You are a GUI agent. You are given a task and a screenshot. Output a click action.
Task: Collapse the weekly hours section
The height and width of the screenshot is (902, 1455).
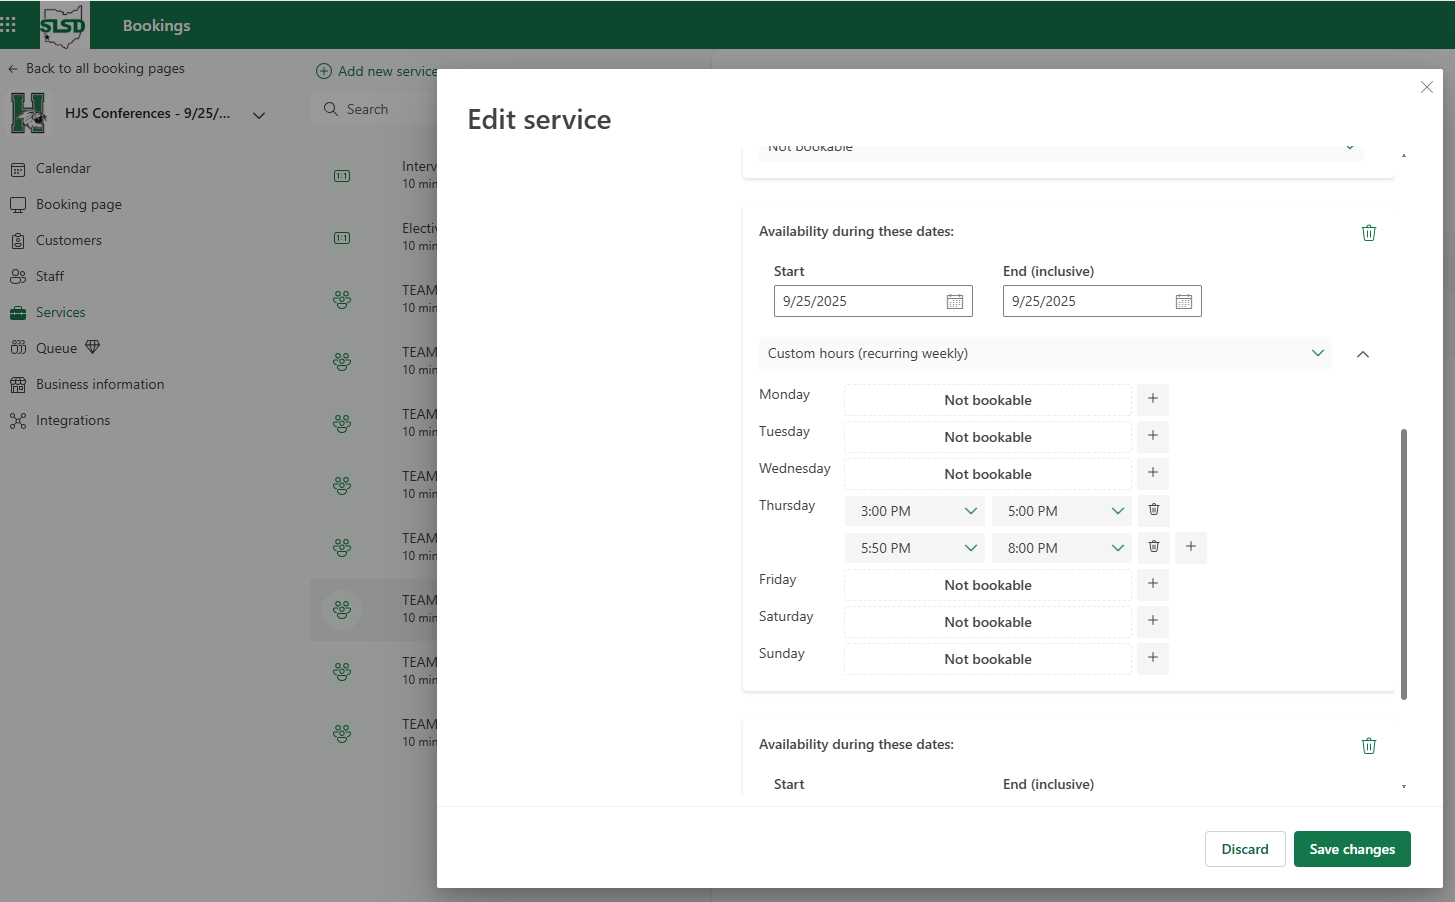point(1363,354)
